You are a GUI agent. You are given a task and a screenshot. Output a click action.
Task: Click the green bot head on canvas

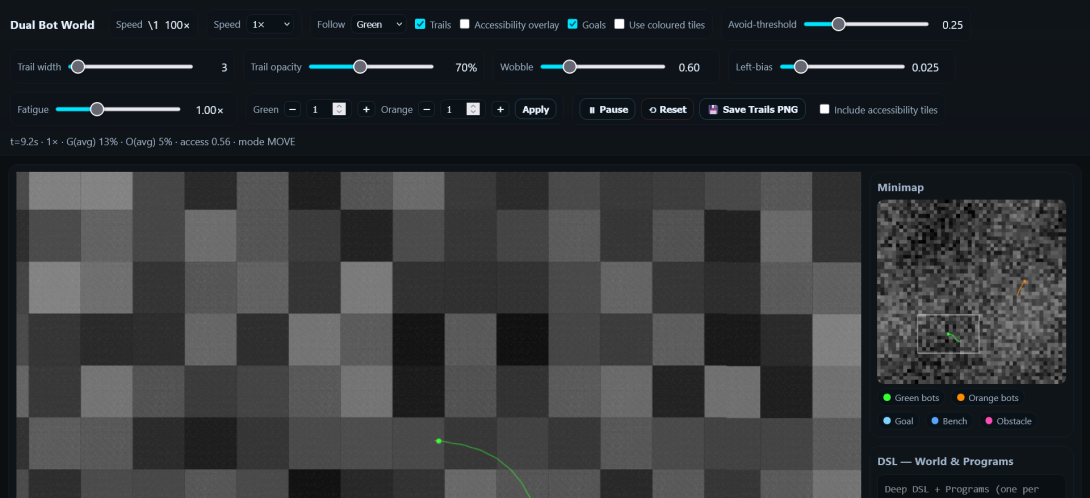click(438, 440)
